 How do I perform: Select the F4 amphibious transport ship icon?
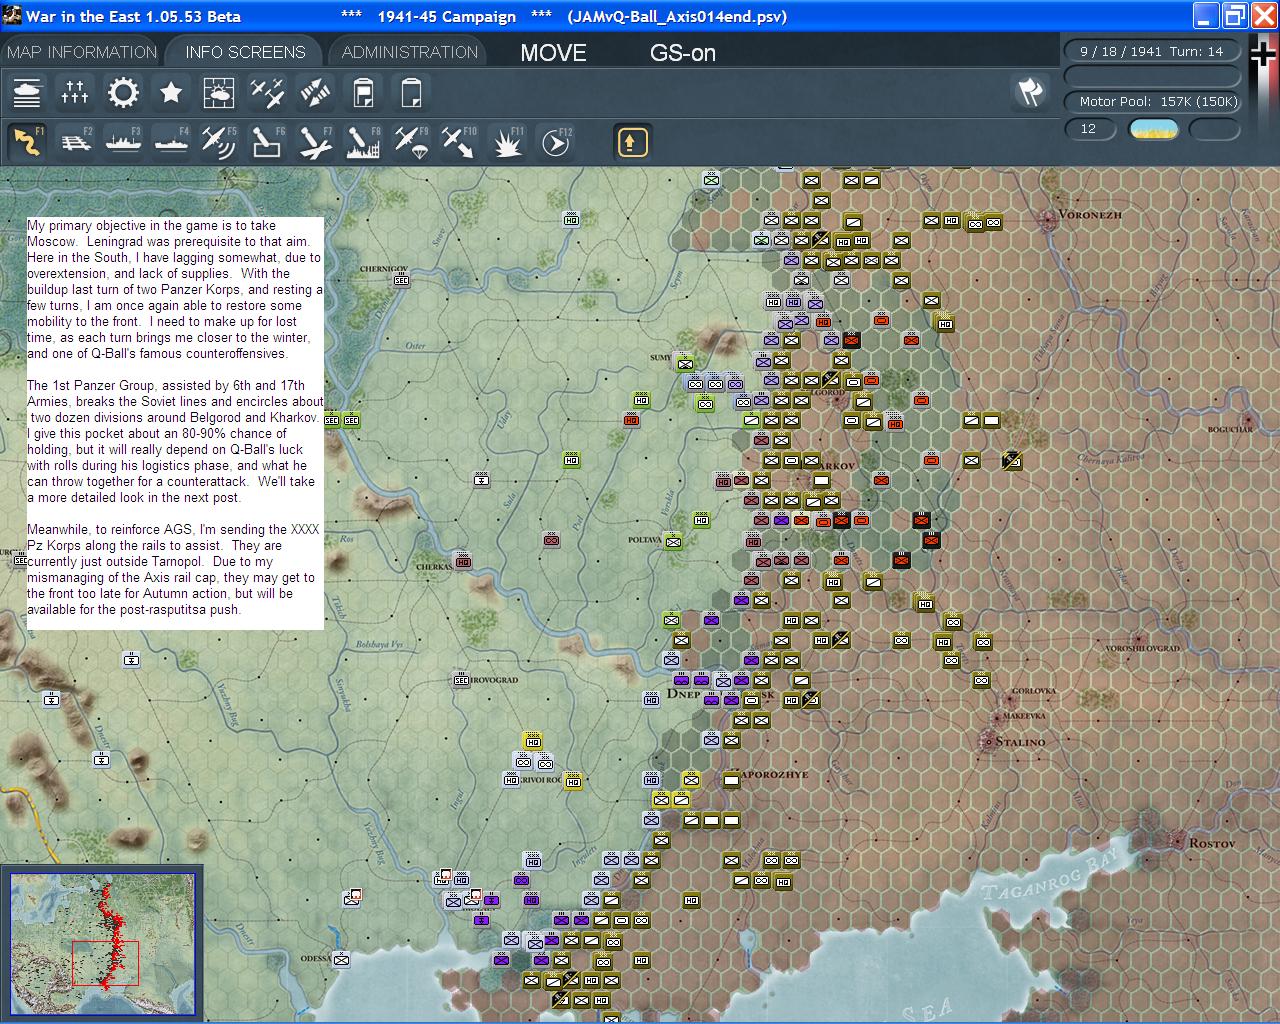(x=171, y=142)
